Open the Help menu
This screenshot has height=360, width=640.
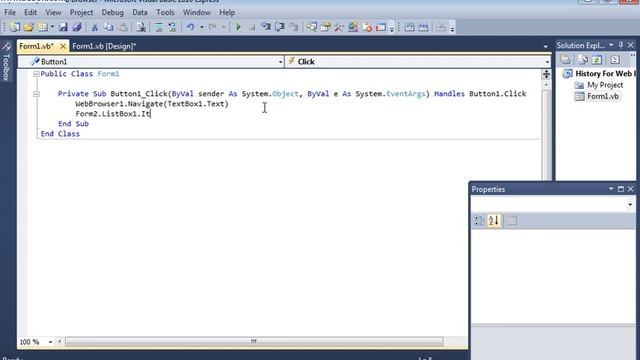click(227, 13)
